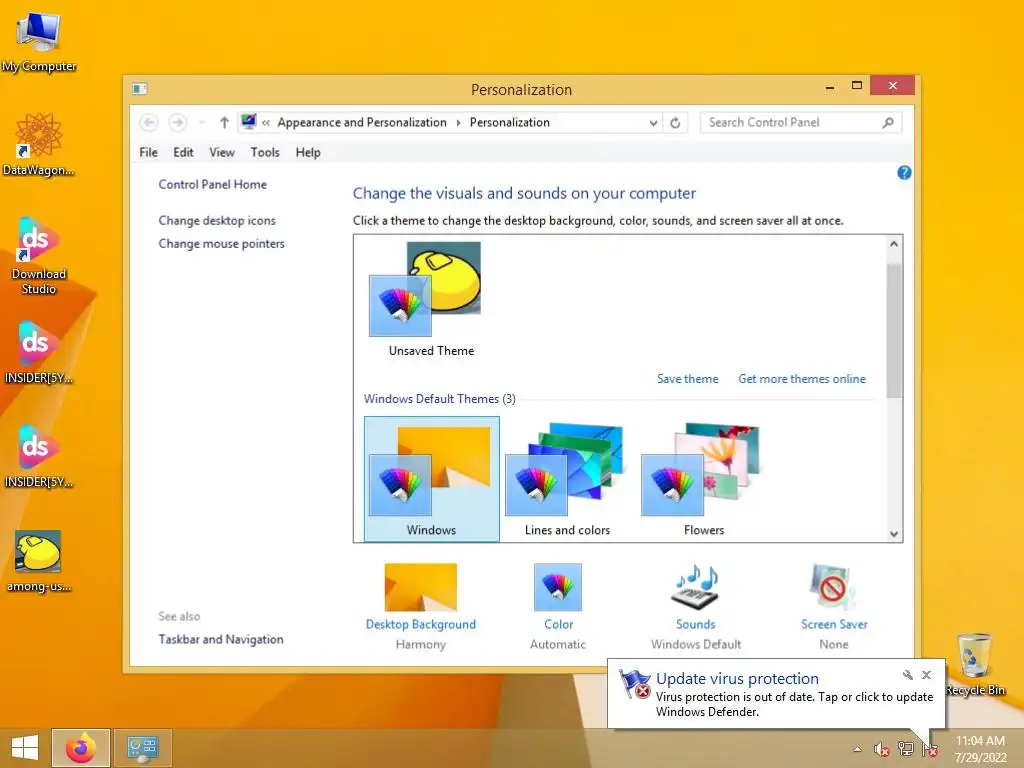This screenshot has height=768, width=1024.
Task: Click the Desktop Background link text
Action: tap(421, 624)
